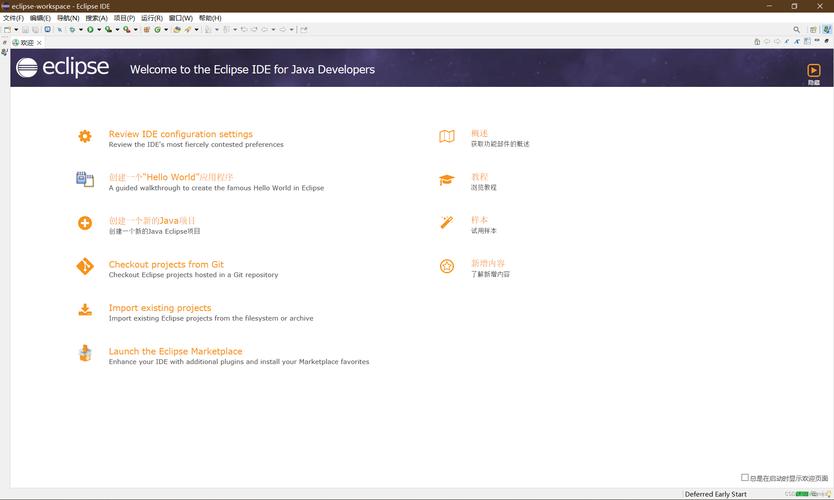
Task: Expand the Run dropdown arrow
Action: click(99, 30)
